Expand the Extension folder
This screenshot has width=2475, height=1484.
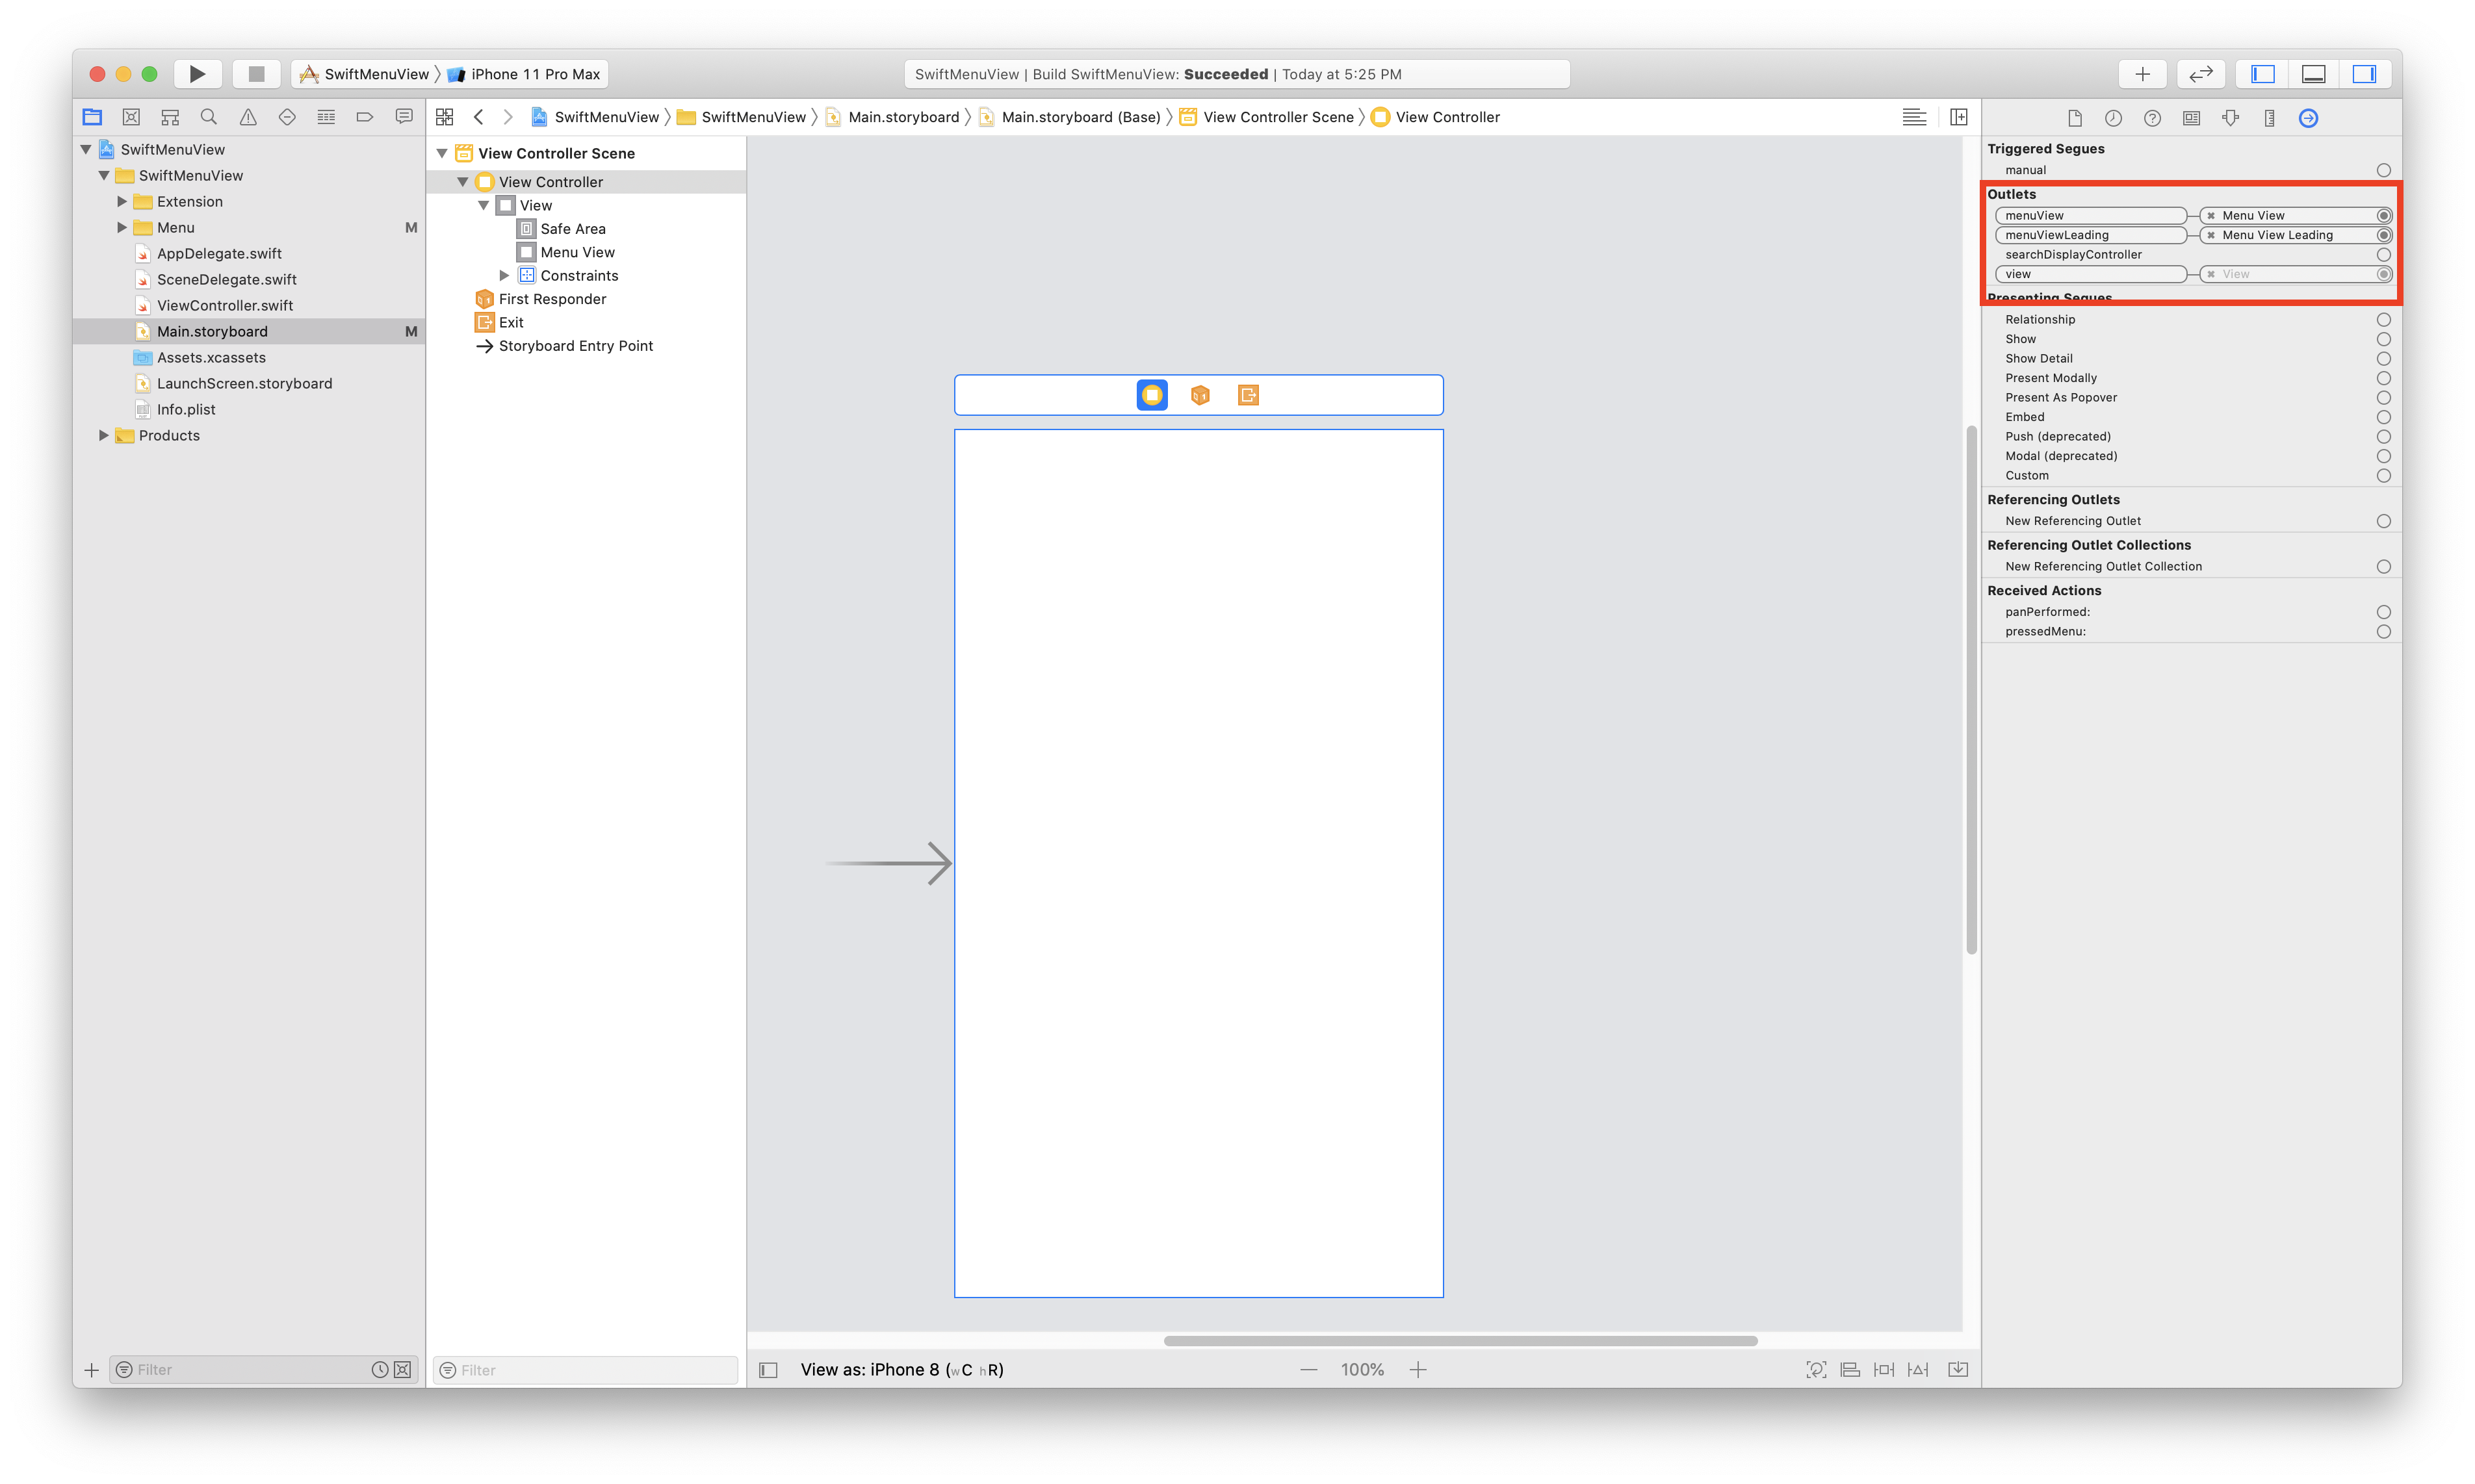[122, 202]
